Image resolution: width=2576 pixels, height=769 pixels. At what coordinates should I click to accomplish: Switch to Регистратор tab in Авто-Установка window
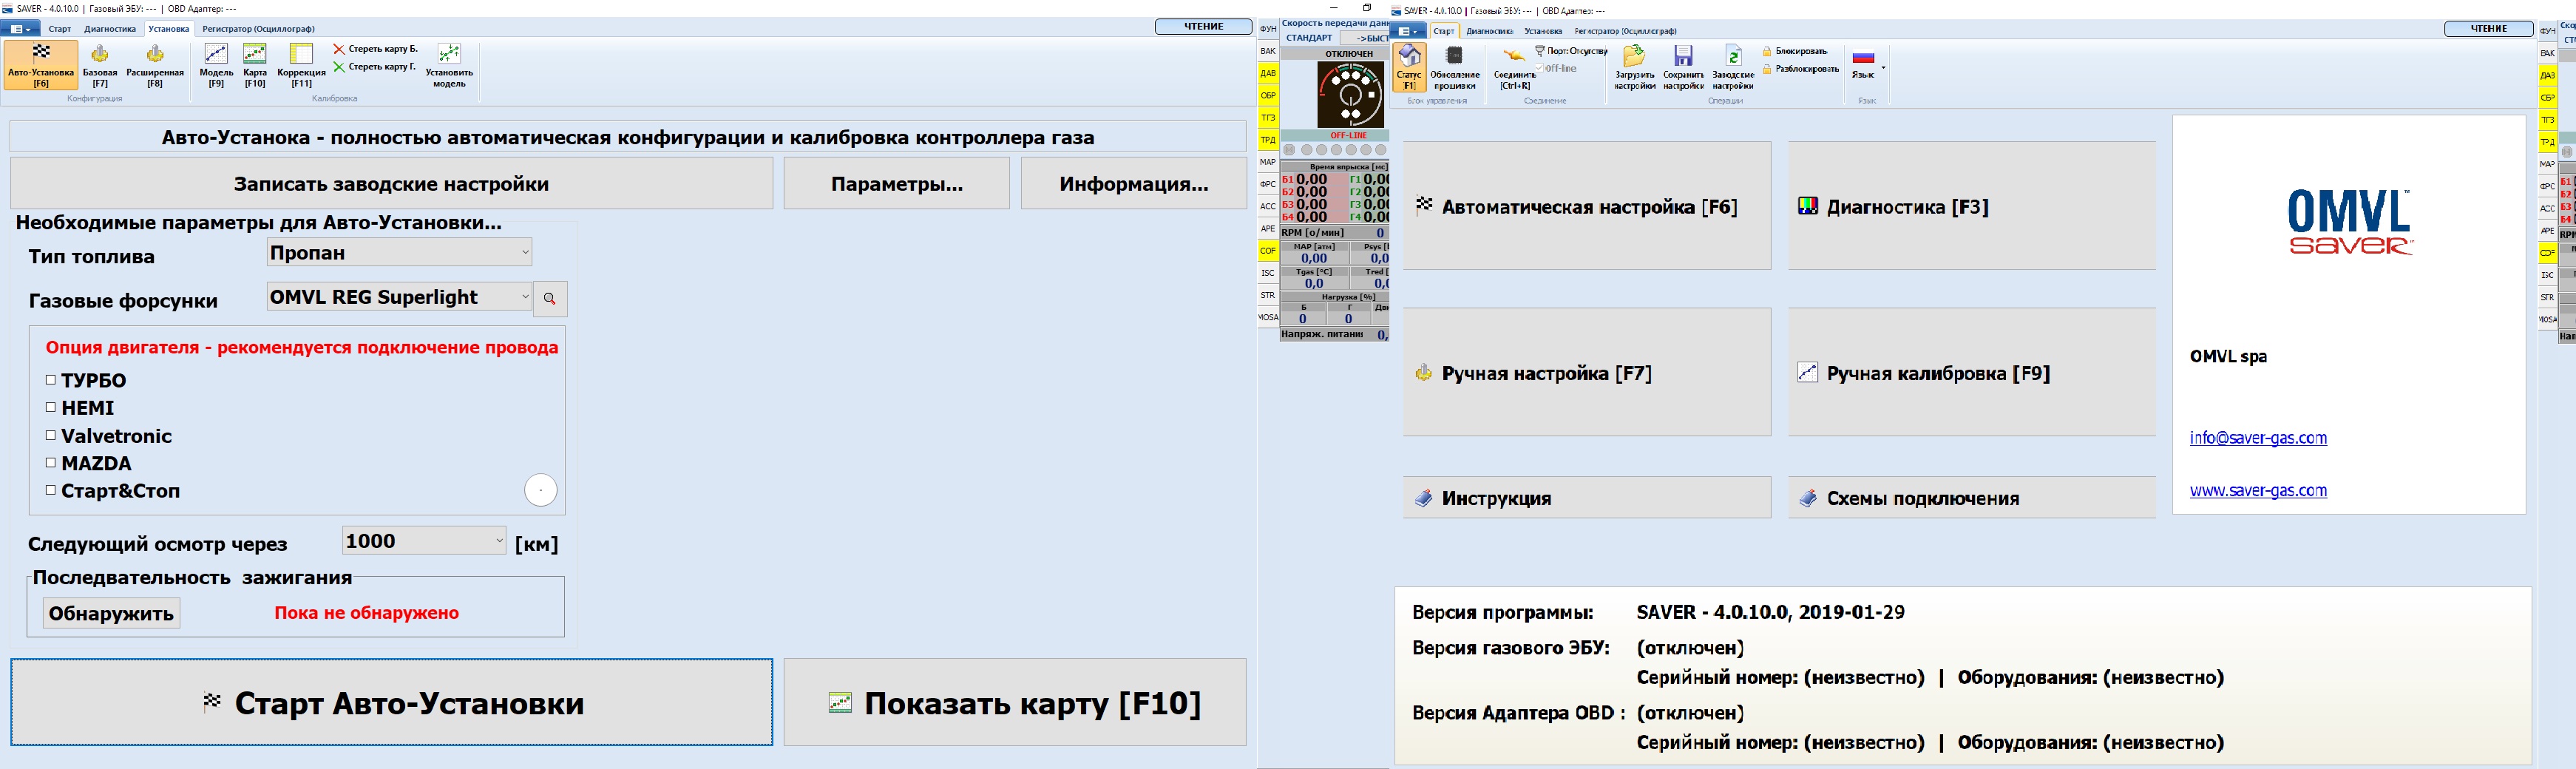click(258, 29)
